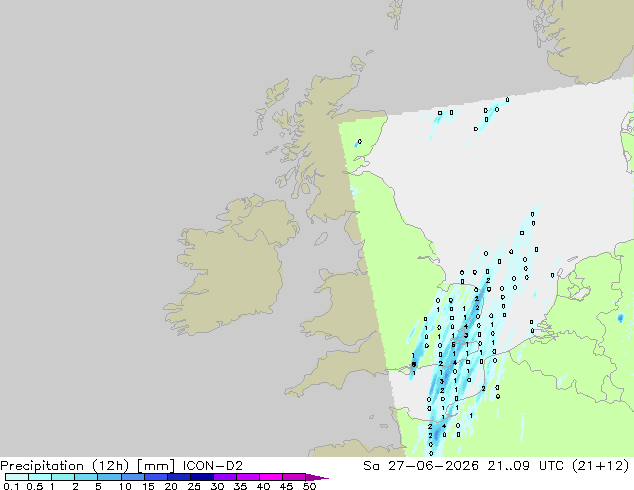Click the date text '27-06-2026'
Viewport: 634px width, 490px height.
(x=433, y=466)
